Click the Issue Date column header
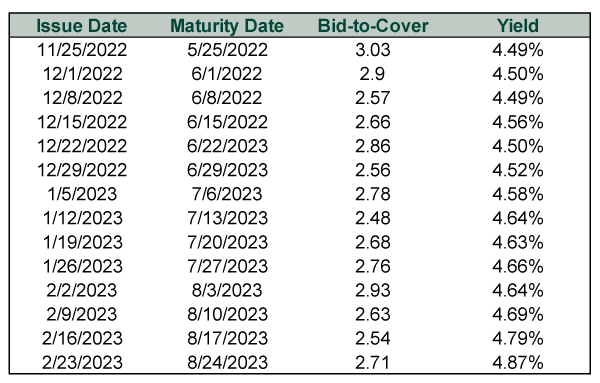The height and width of the screenshot is (383, 600). coord(82,26)
